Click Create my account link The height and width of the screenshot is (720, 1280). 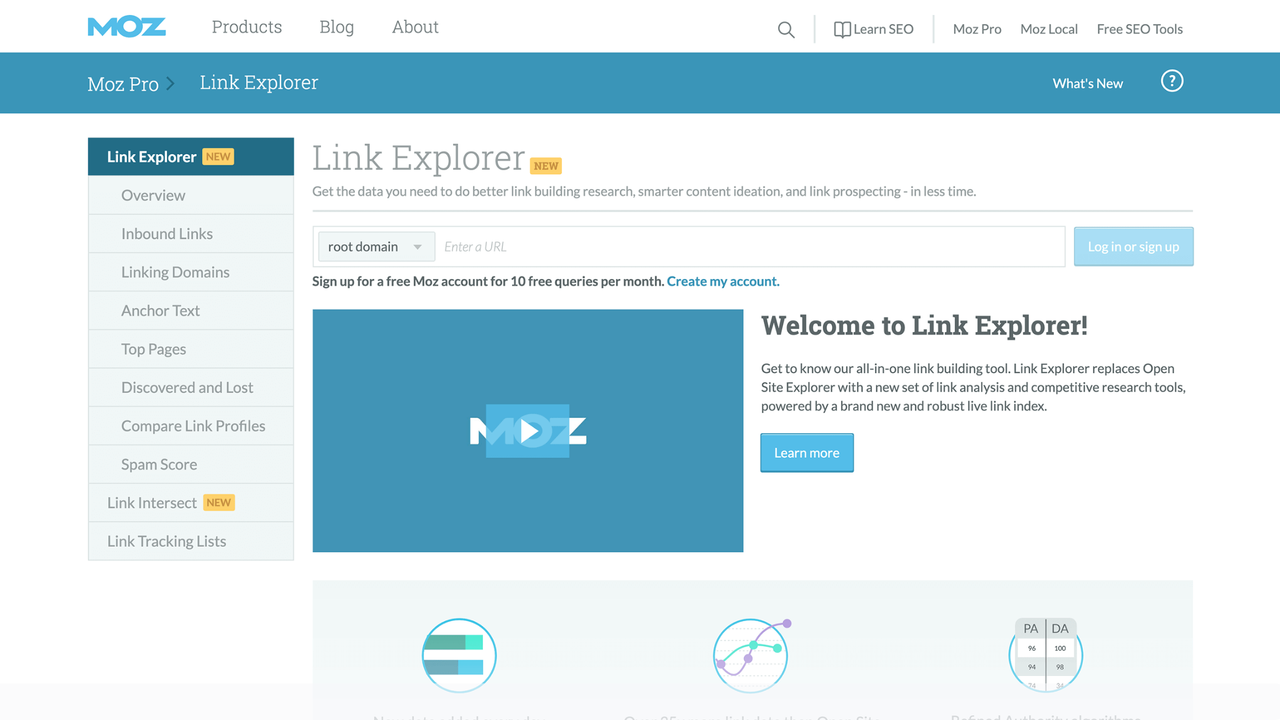click(723, 281)
